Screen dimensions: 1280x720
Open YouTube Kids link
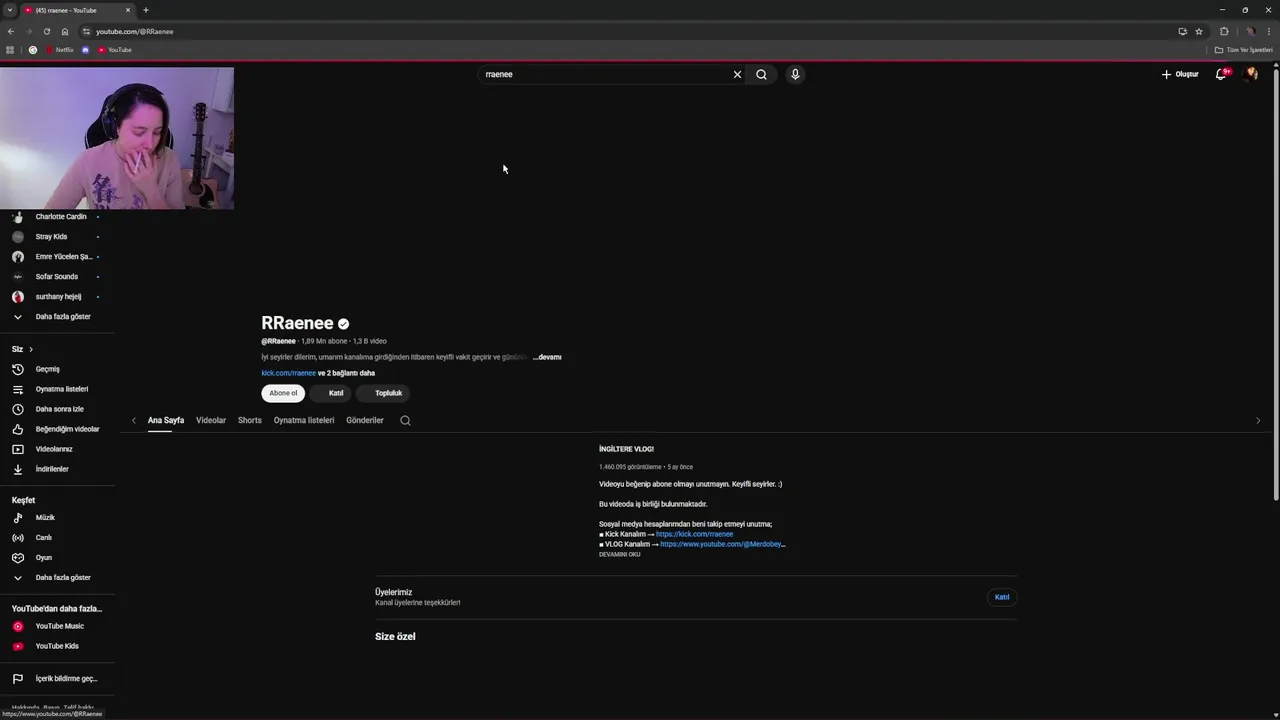pyautogui.click(x=56, y=646)
